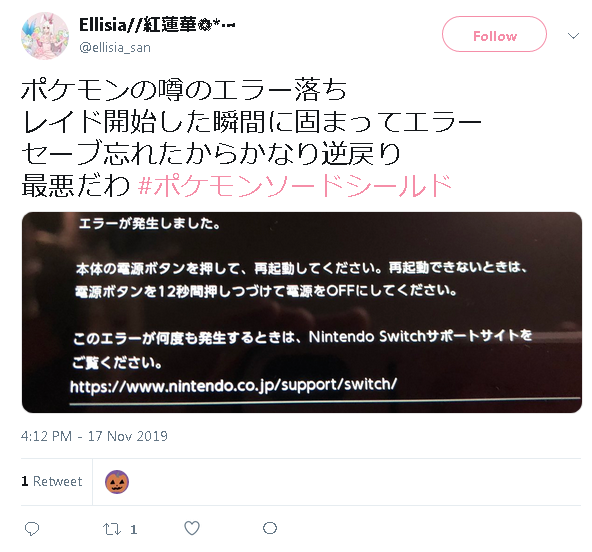This screenshot has height=552, width=592.
Task: Click the エラーが発生しました heading in image
Action: [x=150, y=224]
